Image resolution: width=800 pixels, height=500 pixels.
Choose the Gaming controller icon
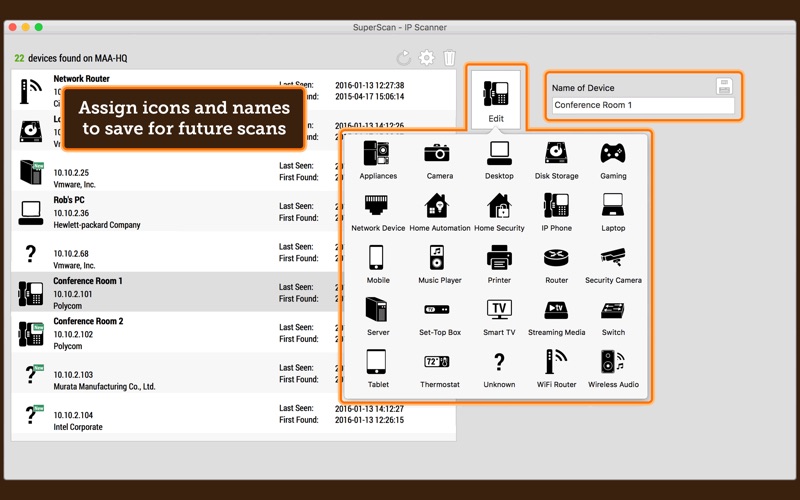613,154
